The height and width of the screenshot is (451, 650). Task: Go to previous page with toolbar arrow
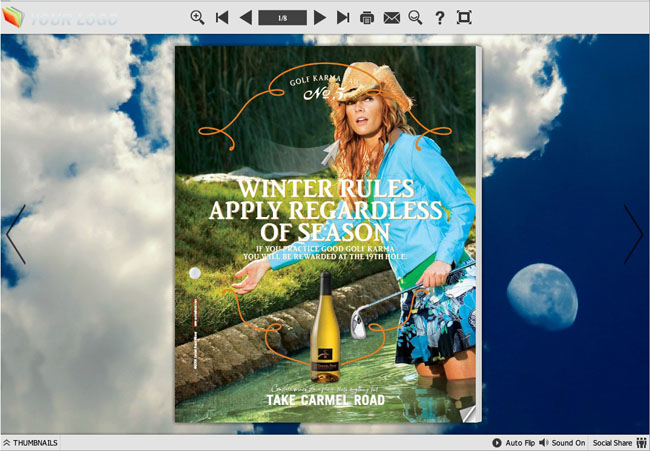(246, 17)
